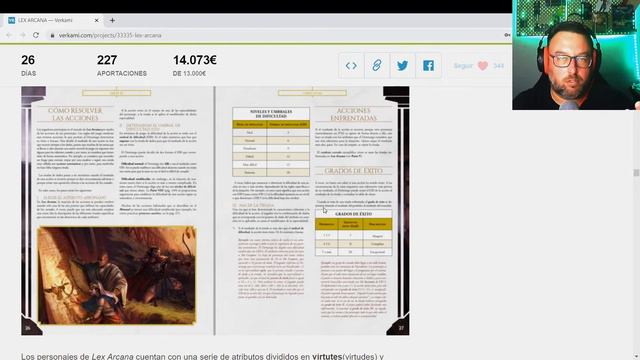Close the LEX ARCANA browser tab
Viewport: 640px width, 360px height.
pyautogui.click(x=97, y=20)
